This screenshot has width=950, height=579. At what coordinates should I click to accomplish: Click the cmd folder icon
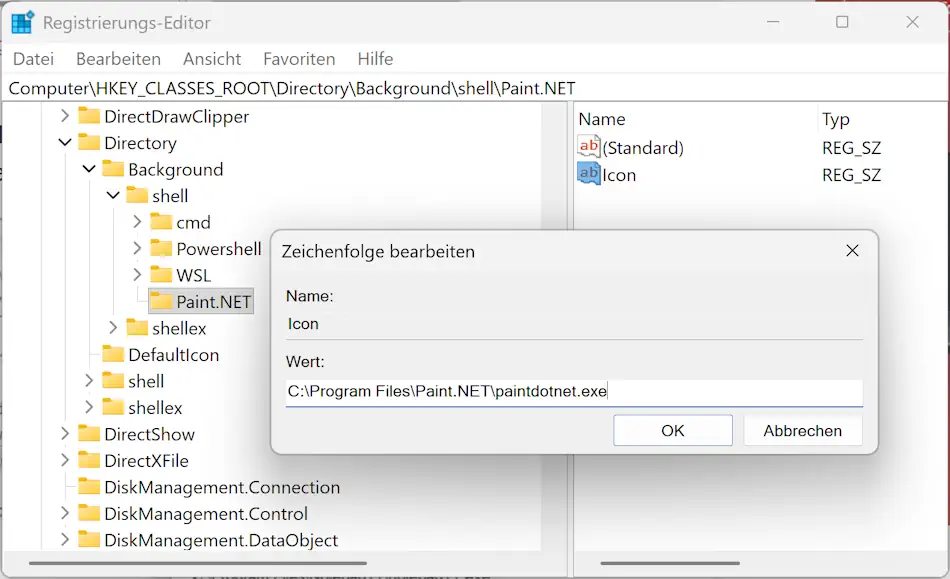(x=161, y=222)
